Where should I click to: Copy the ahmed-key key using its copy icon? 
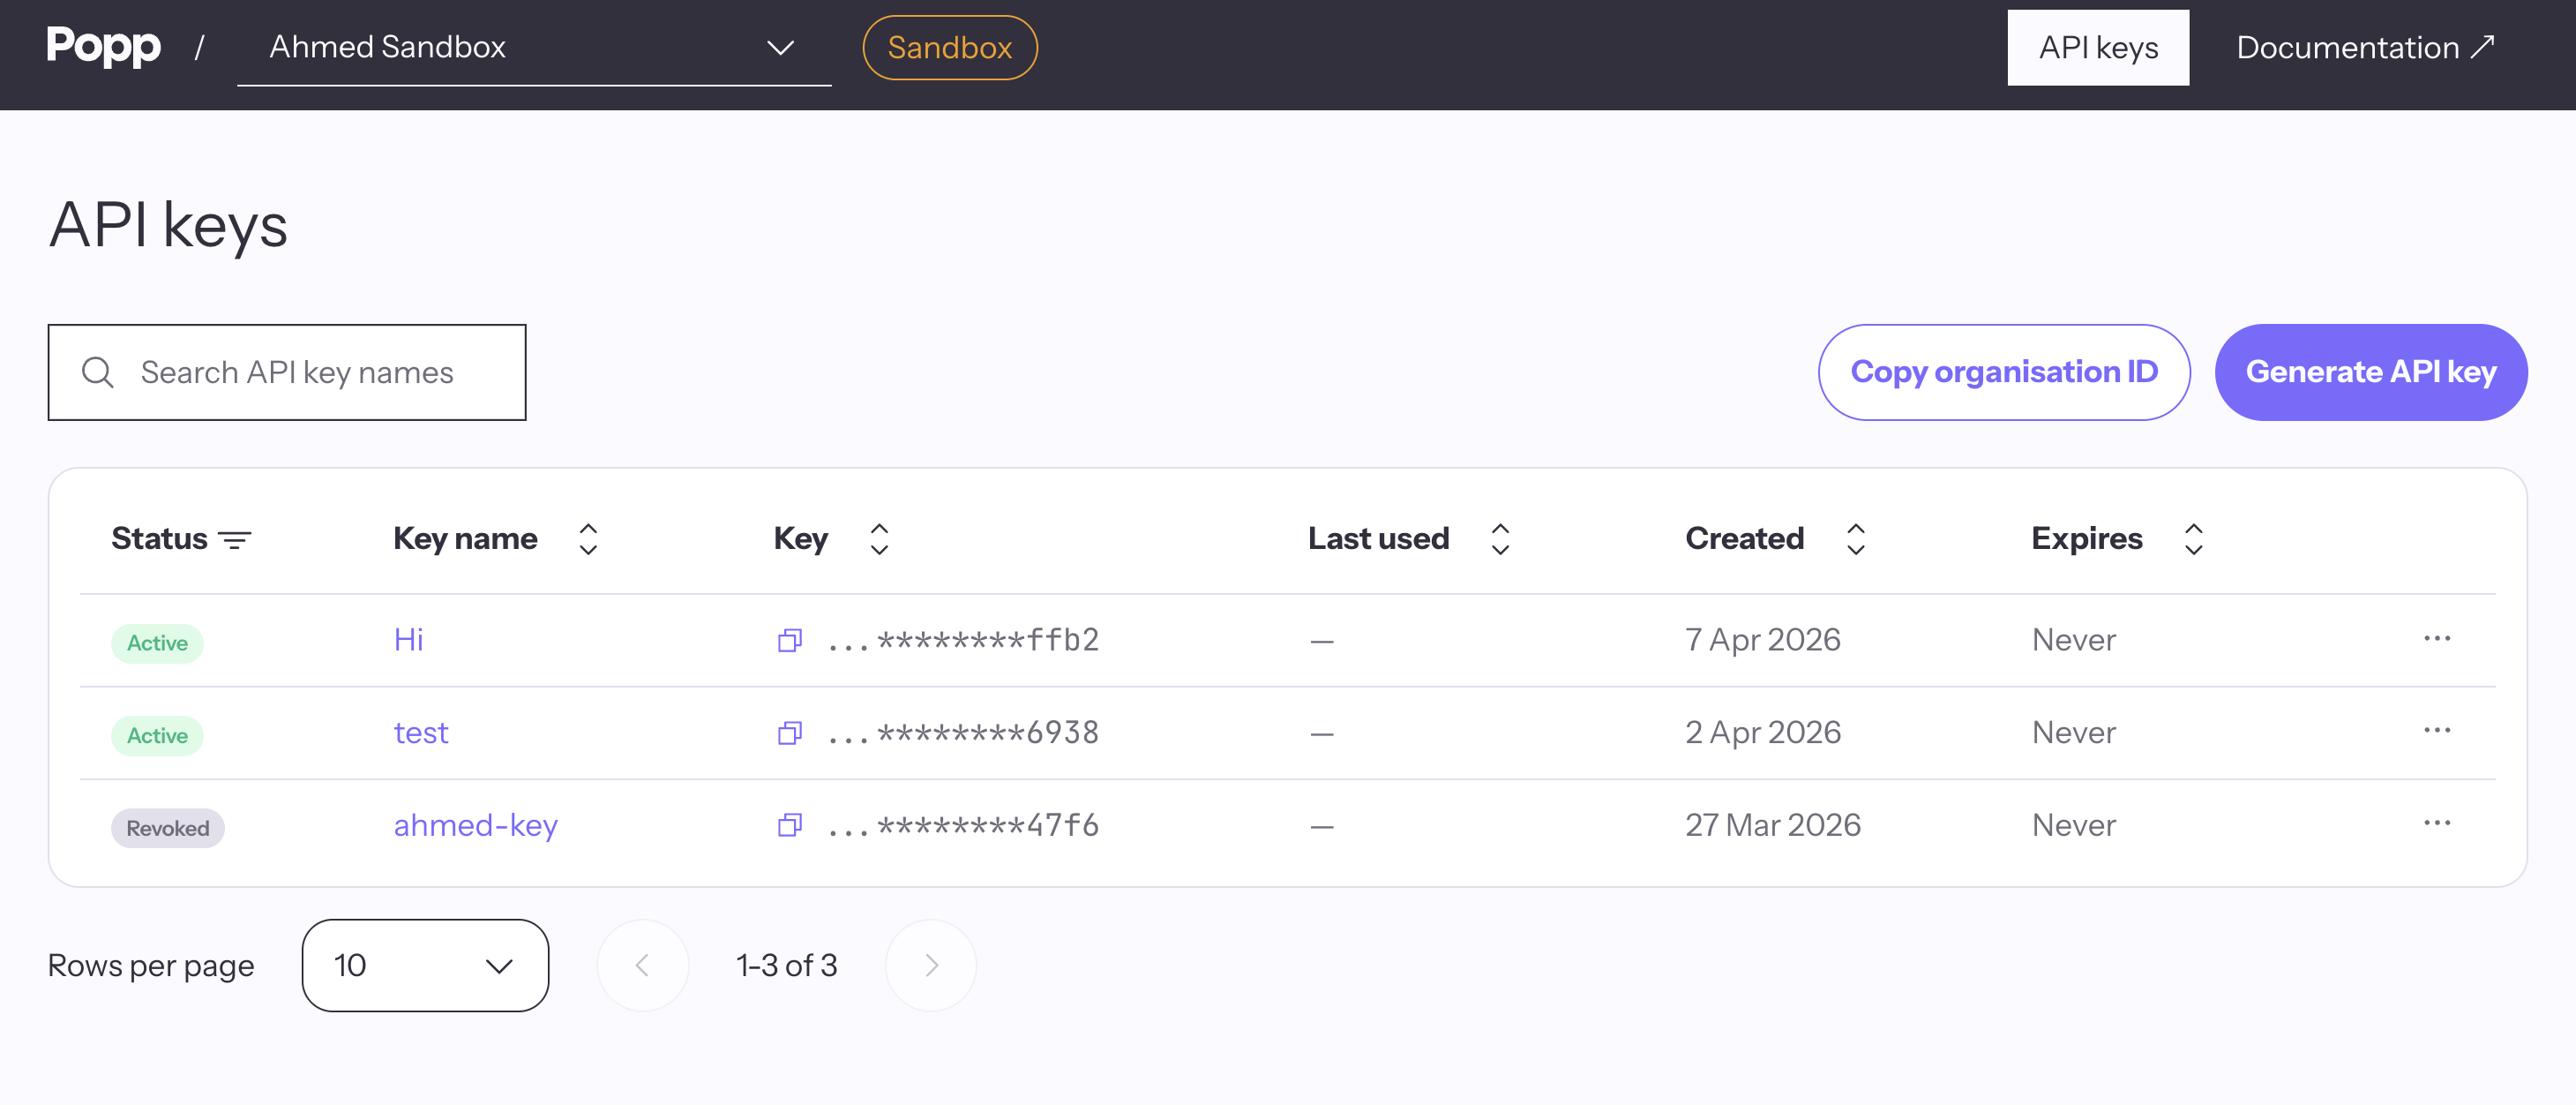pos(790,825)
